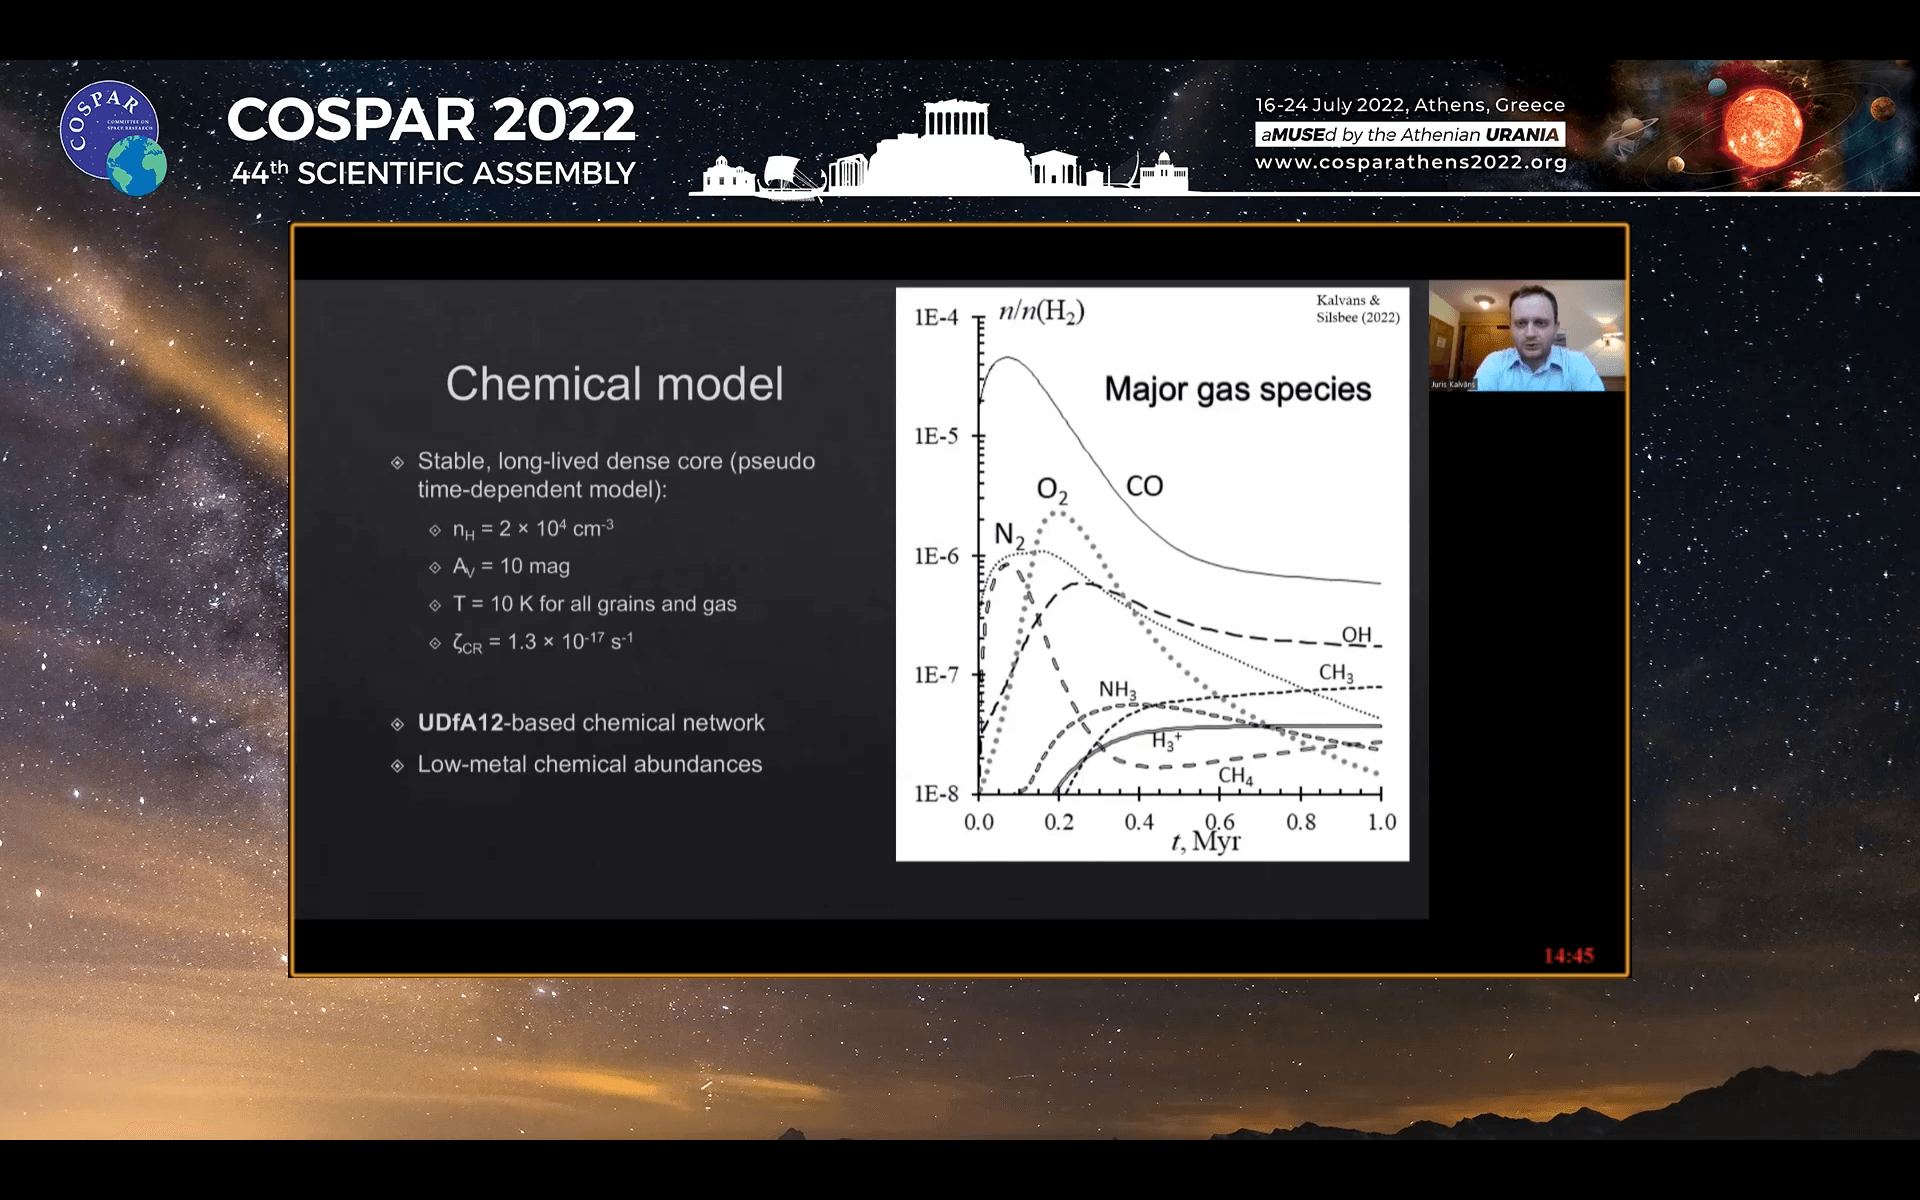The height and width of the screenshot is (1200, 1920).
Task: Click the CO curve label on chart
Action: click(1144, 486)
